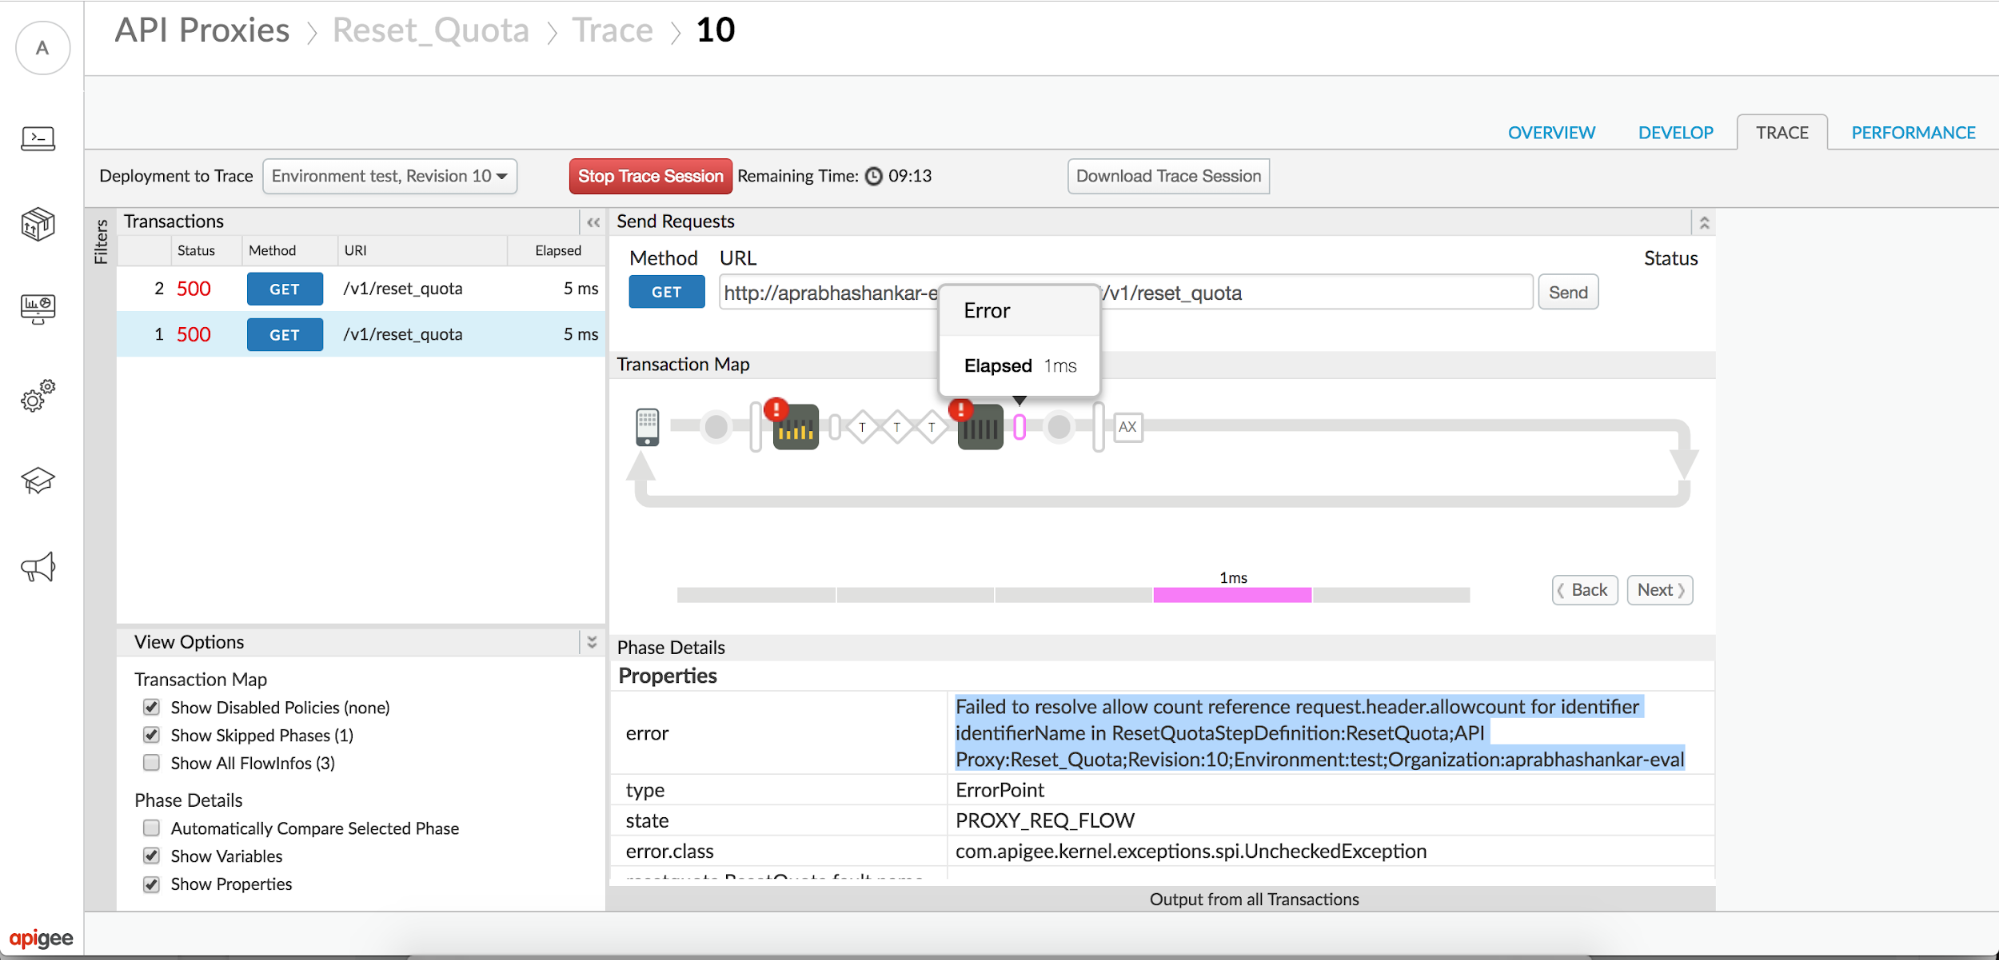Switch to the PERFORMANCE tab

[x=1912, y=133]
